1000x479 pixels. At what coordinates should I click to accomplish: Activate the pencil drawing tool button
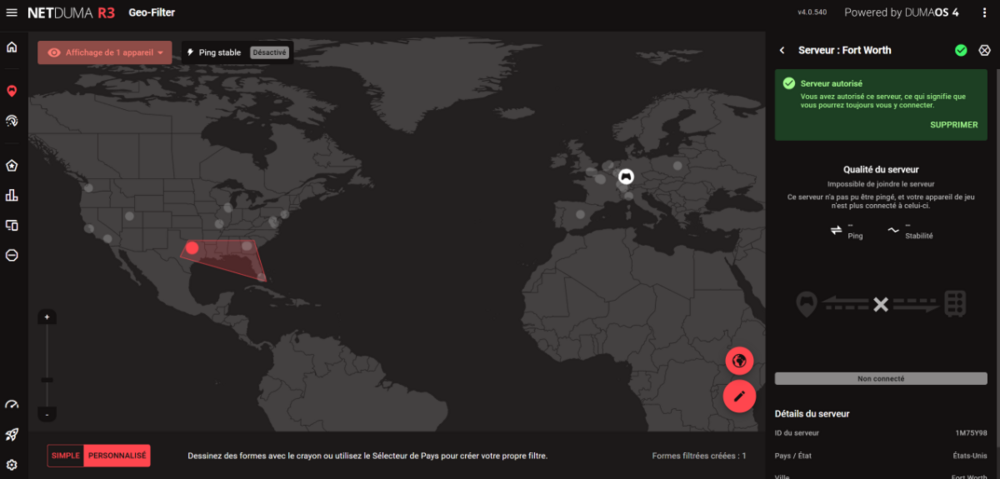(738, 396)
